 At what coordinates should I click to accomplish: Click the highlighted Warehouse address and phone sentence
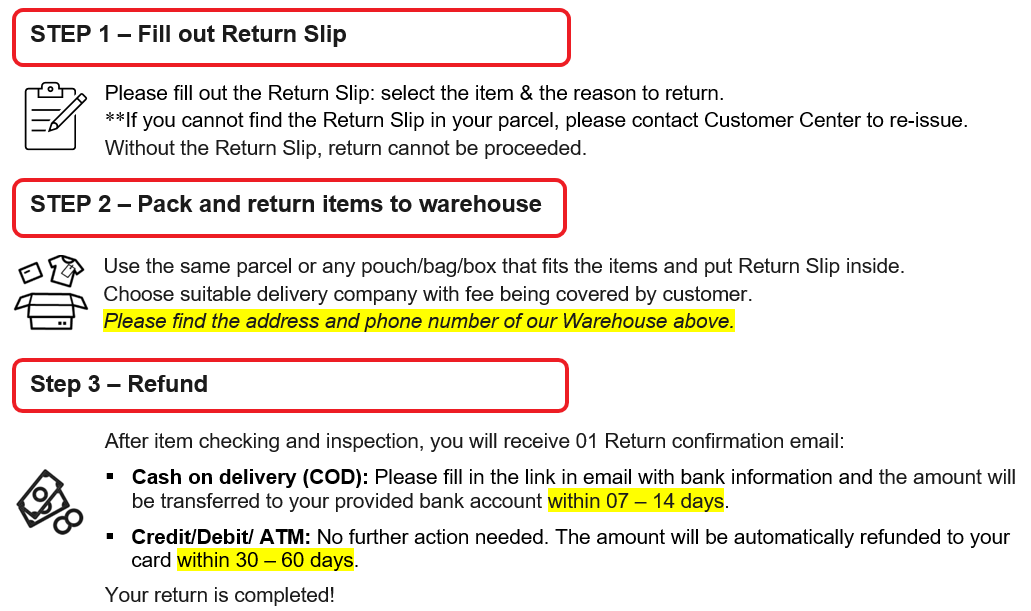pos(419,321)
